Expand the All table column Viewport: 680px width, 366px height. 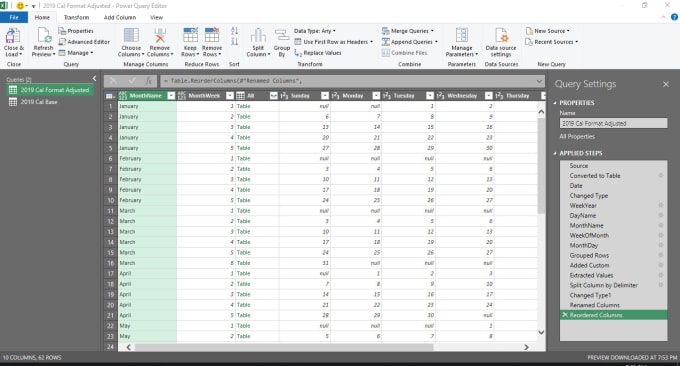[273, 96]
